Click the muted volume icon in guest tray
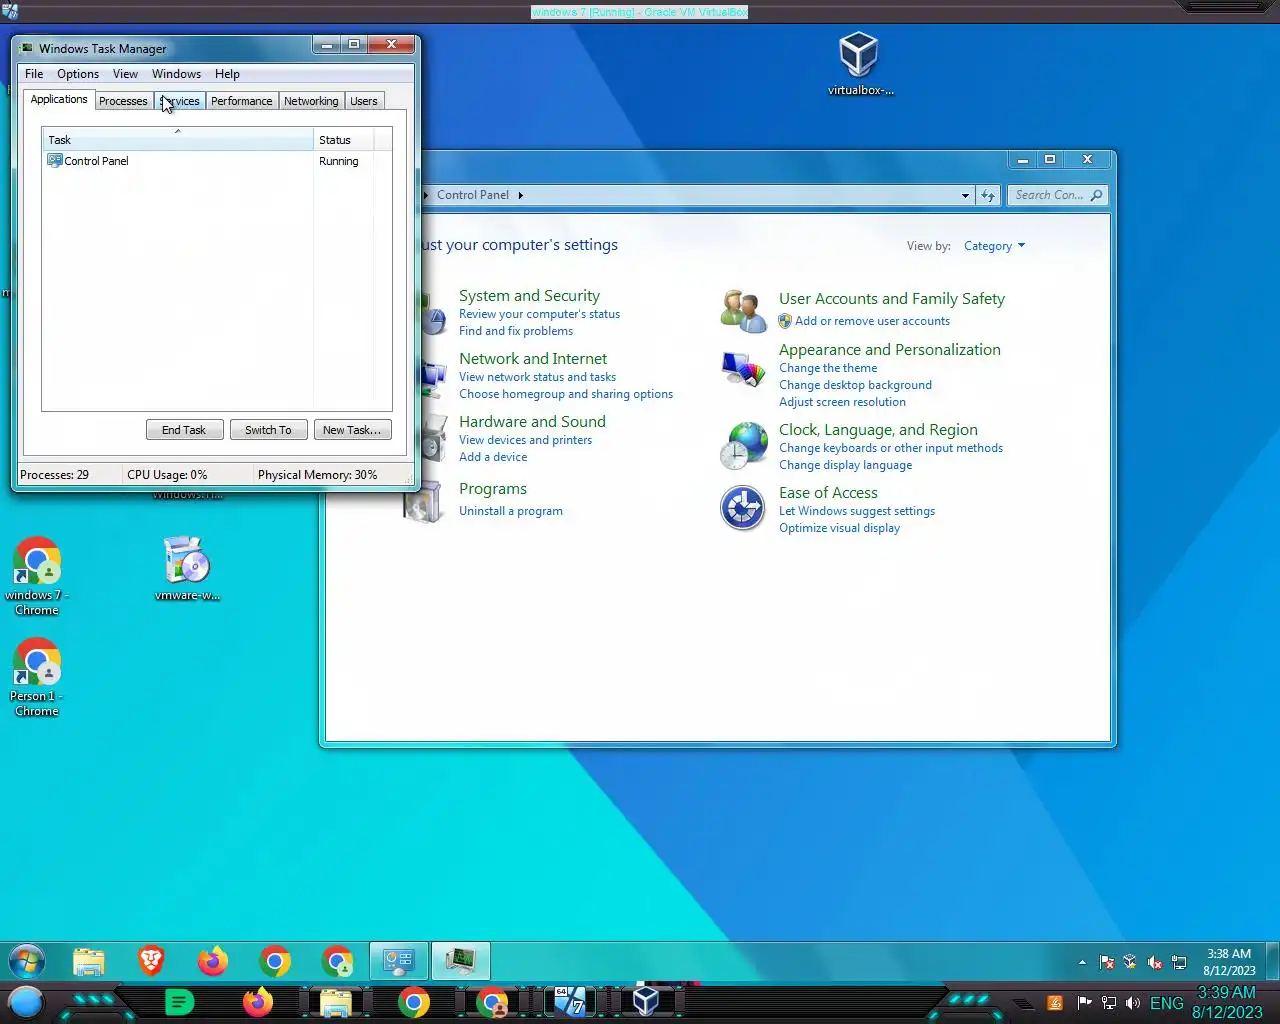Screen dimensions: 1280x1024 point(1155,962)
